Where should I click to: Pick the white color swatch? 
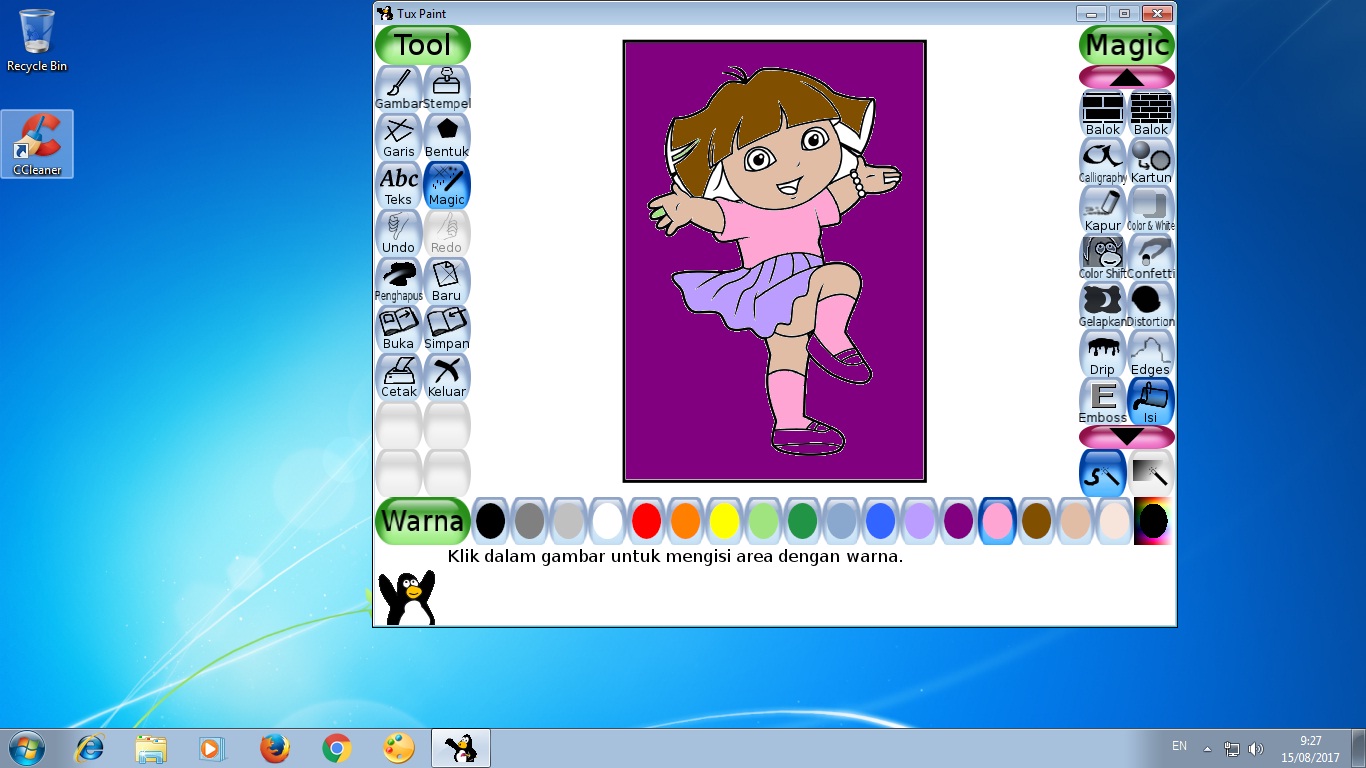point(607,521)
